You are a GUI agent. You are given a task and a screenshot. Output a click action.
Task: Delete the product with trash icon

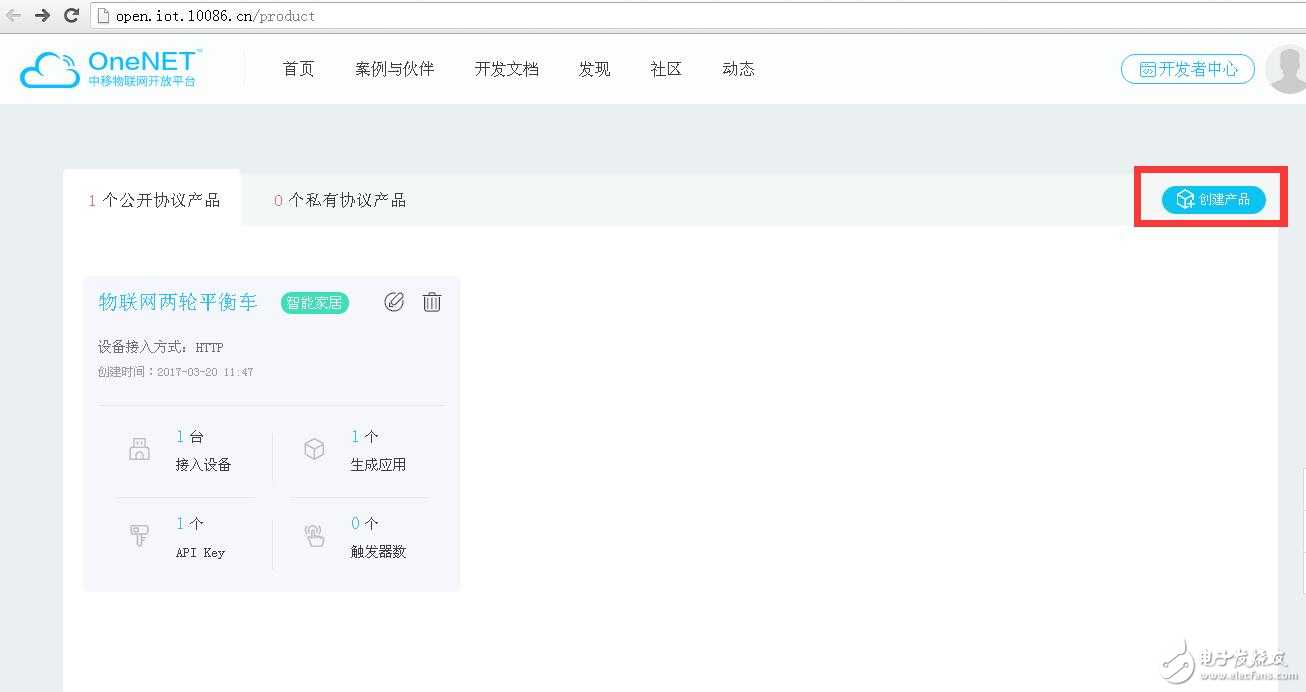tap(432, 301)
